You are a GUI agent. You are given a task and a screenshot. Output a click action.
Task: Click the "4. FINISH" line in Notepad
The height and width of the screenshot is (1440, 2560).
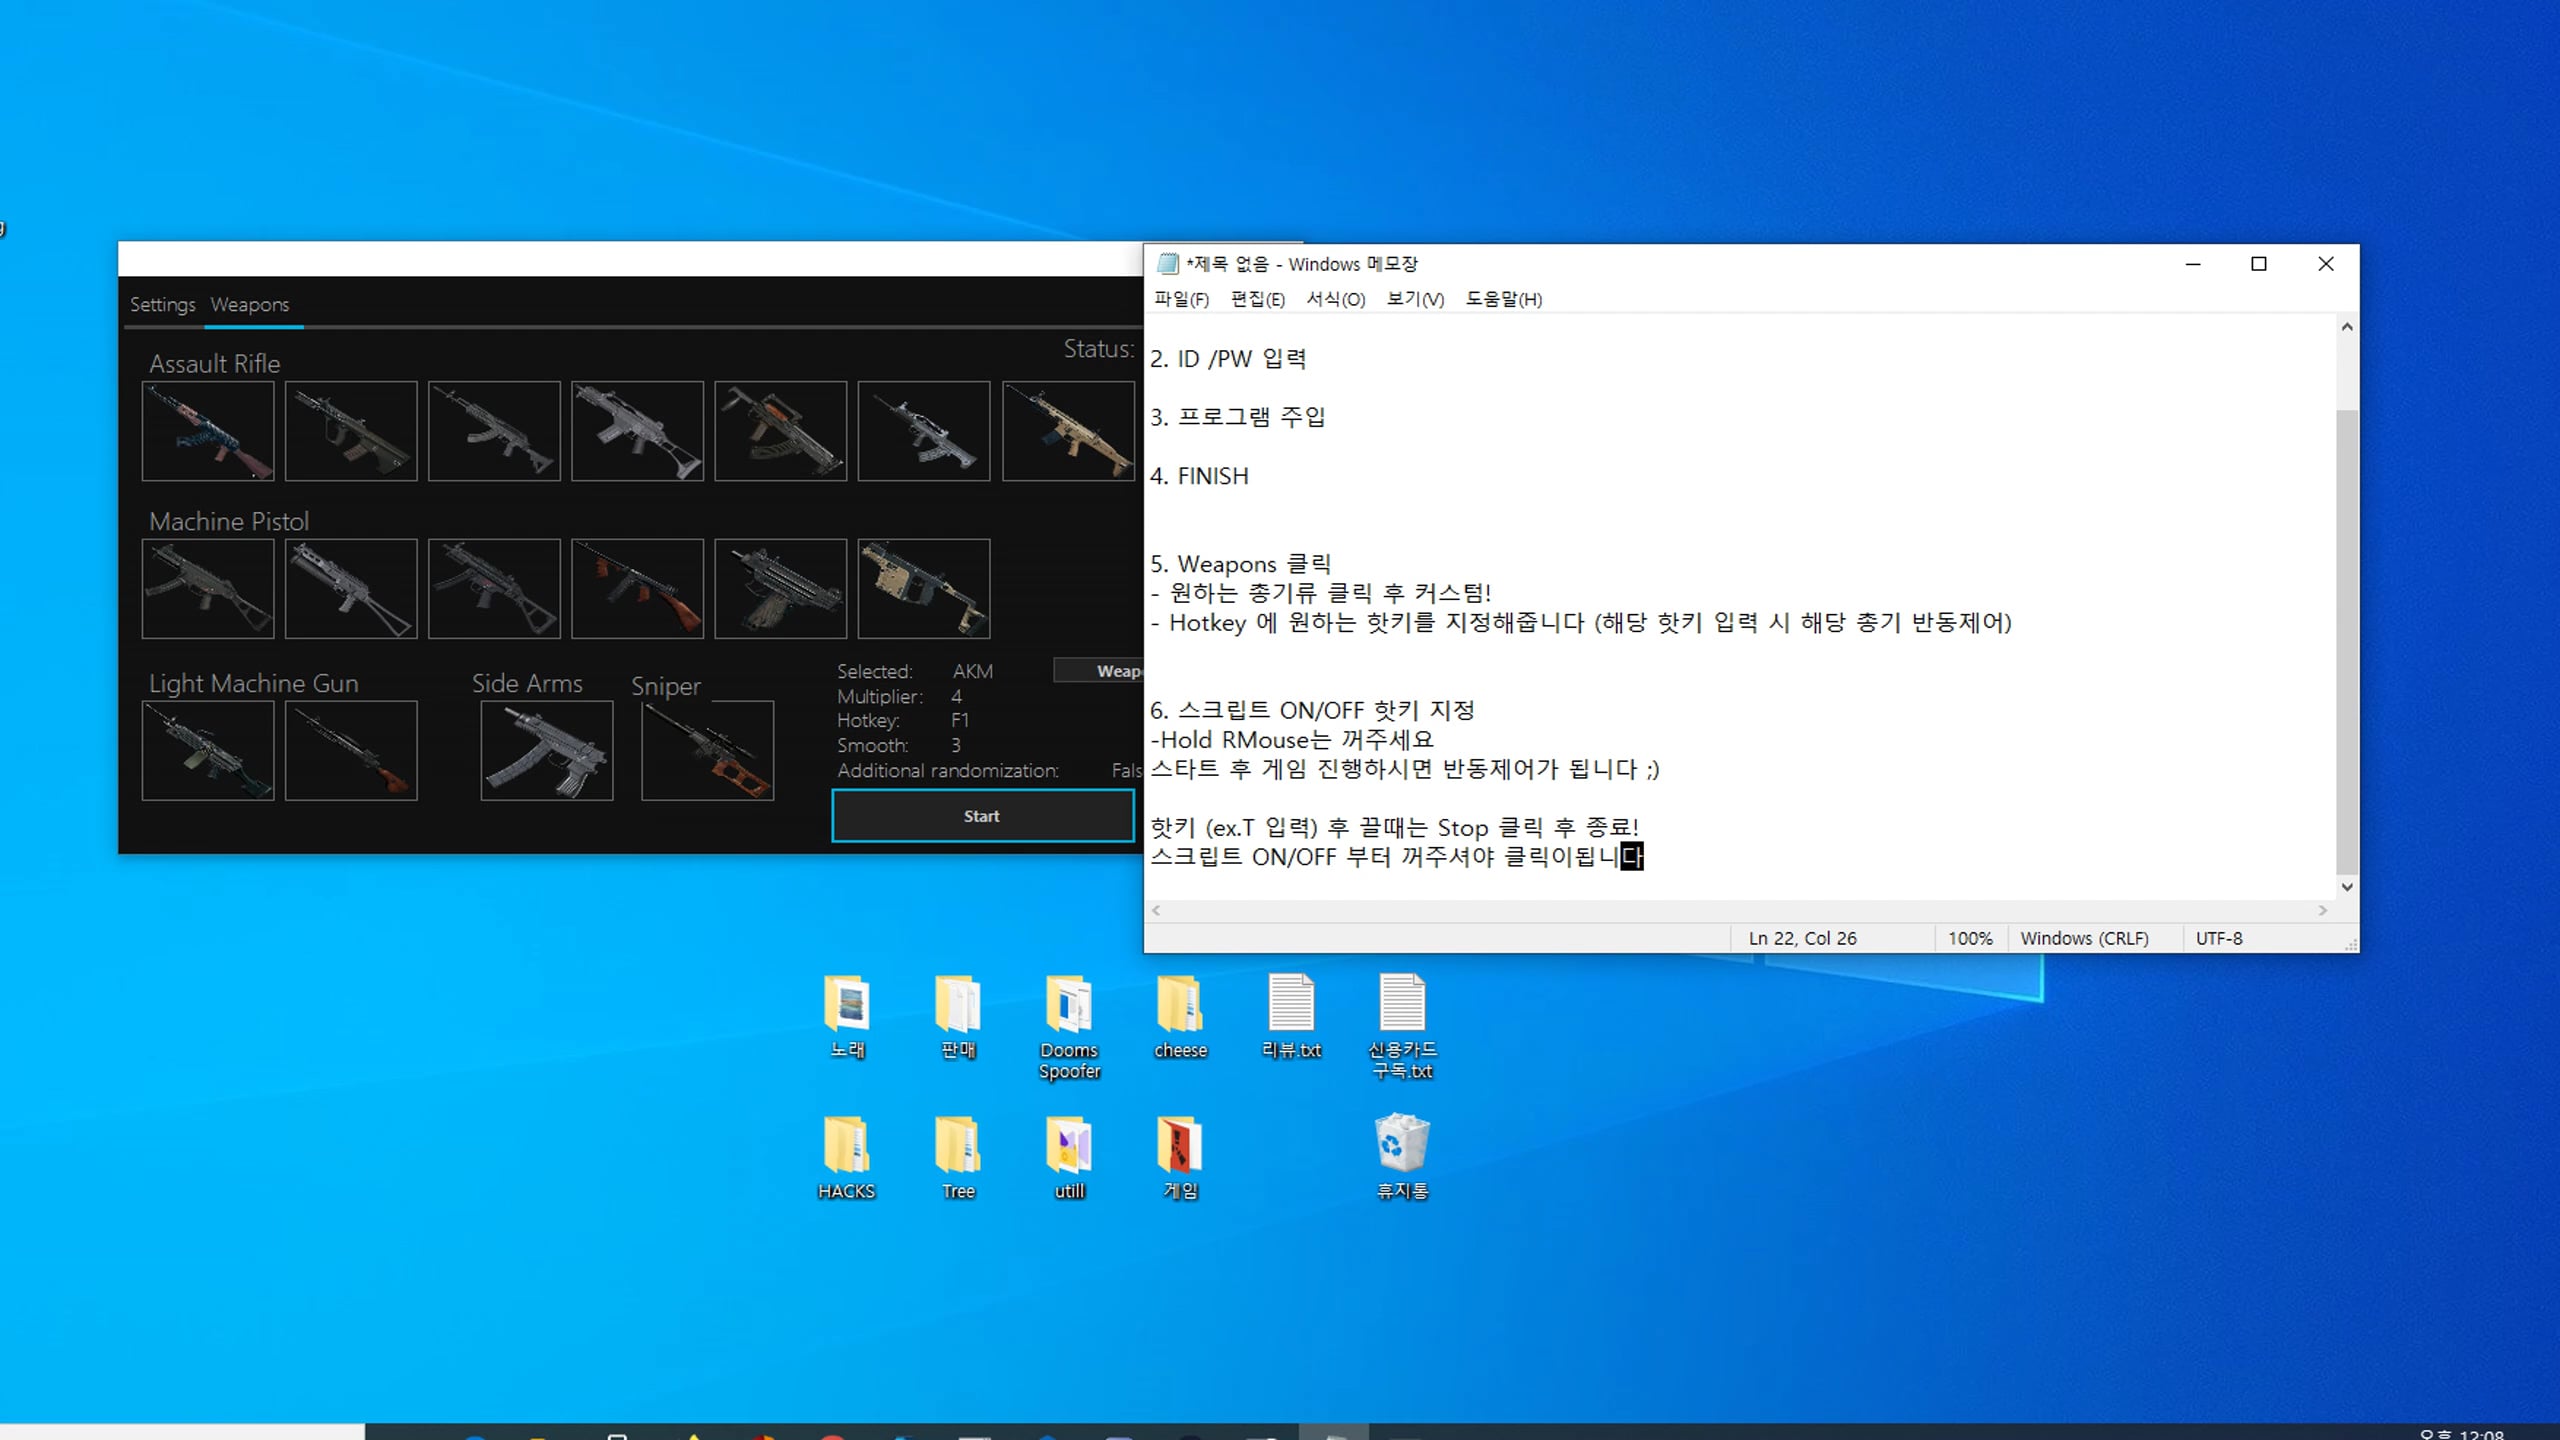click(1199, 476)
